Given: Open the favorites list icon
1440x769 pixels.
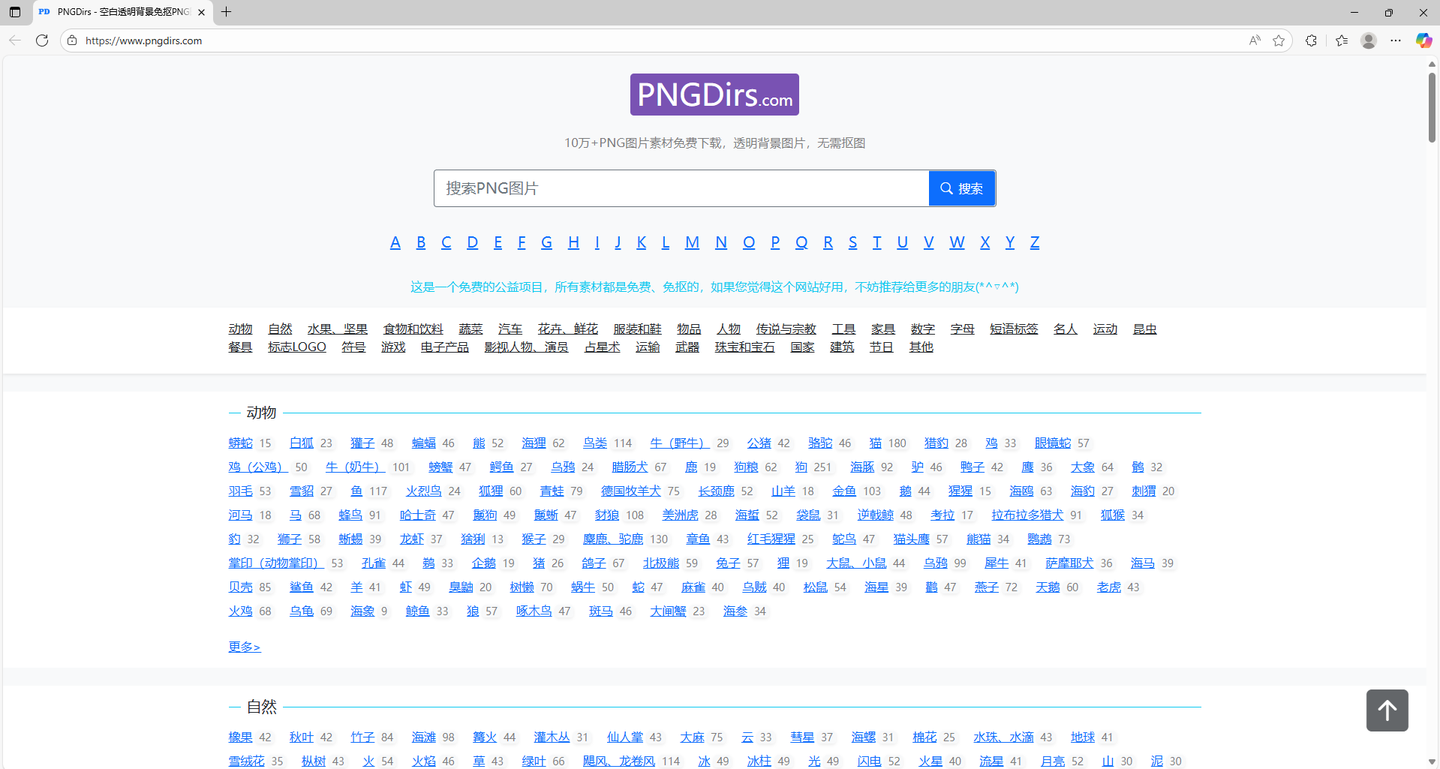Looking at the screenshot, I should (x=1342, y=41).
